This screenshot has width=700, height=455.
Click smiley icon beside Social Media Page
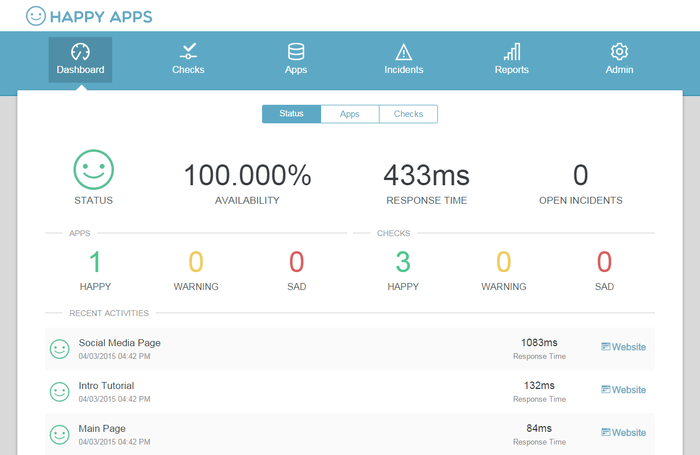pyautogui.click(x=60, y=348)
